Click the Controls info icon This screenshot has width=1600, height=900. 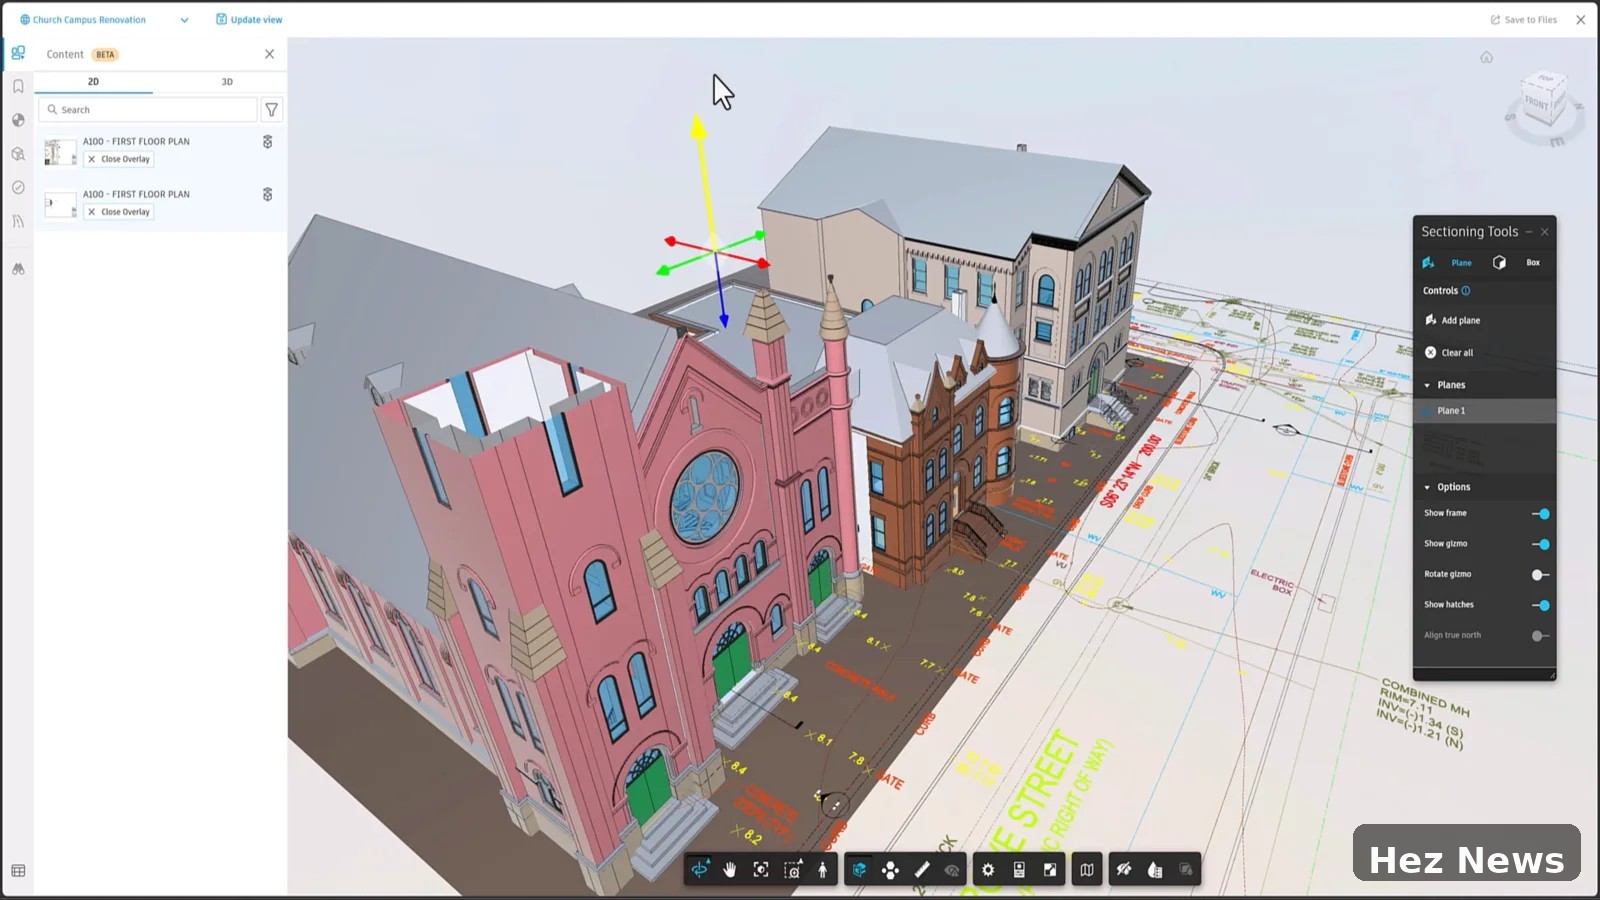tap(1466, 291)
